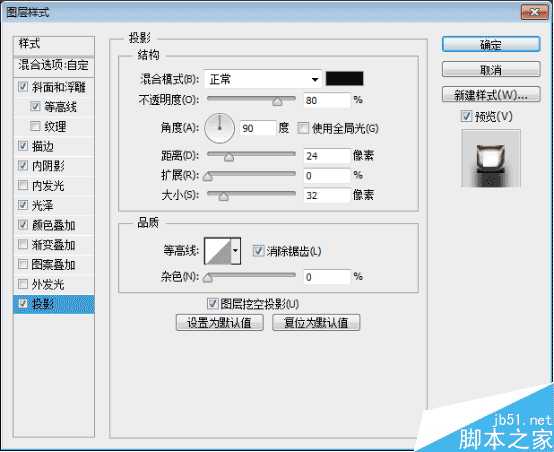Toggle the 投影 checkbox
This screenshot has height=452, width=554.
click(x=23, y=304)
